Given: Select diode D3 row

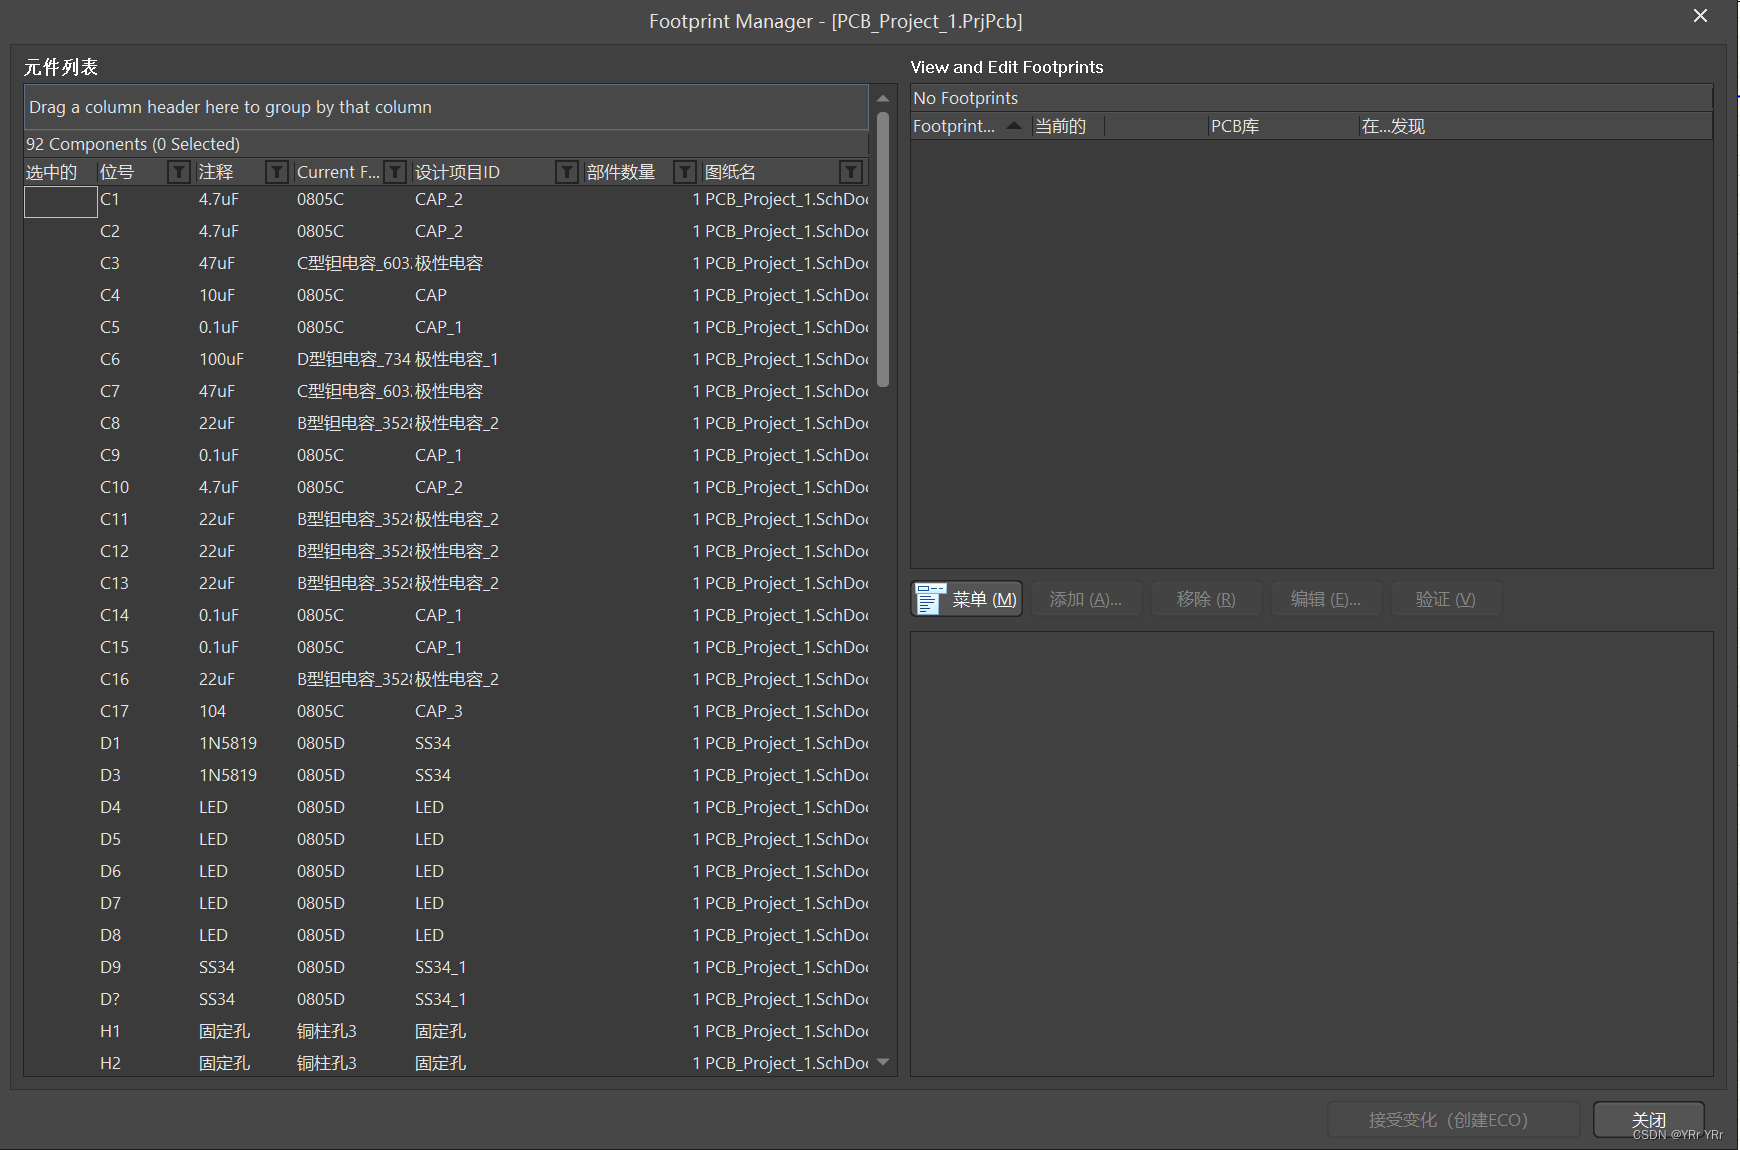Looking at the screenshot, I should pos(446,775).
